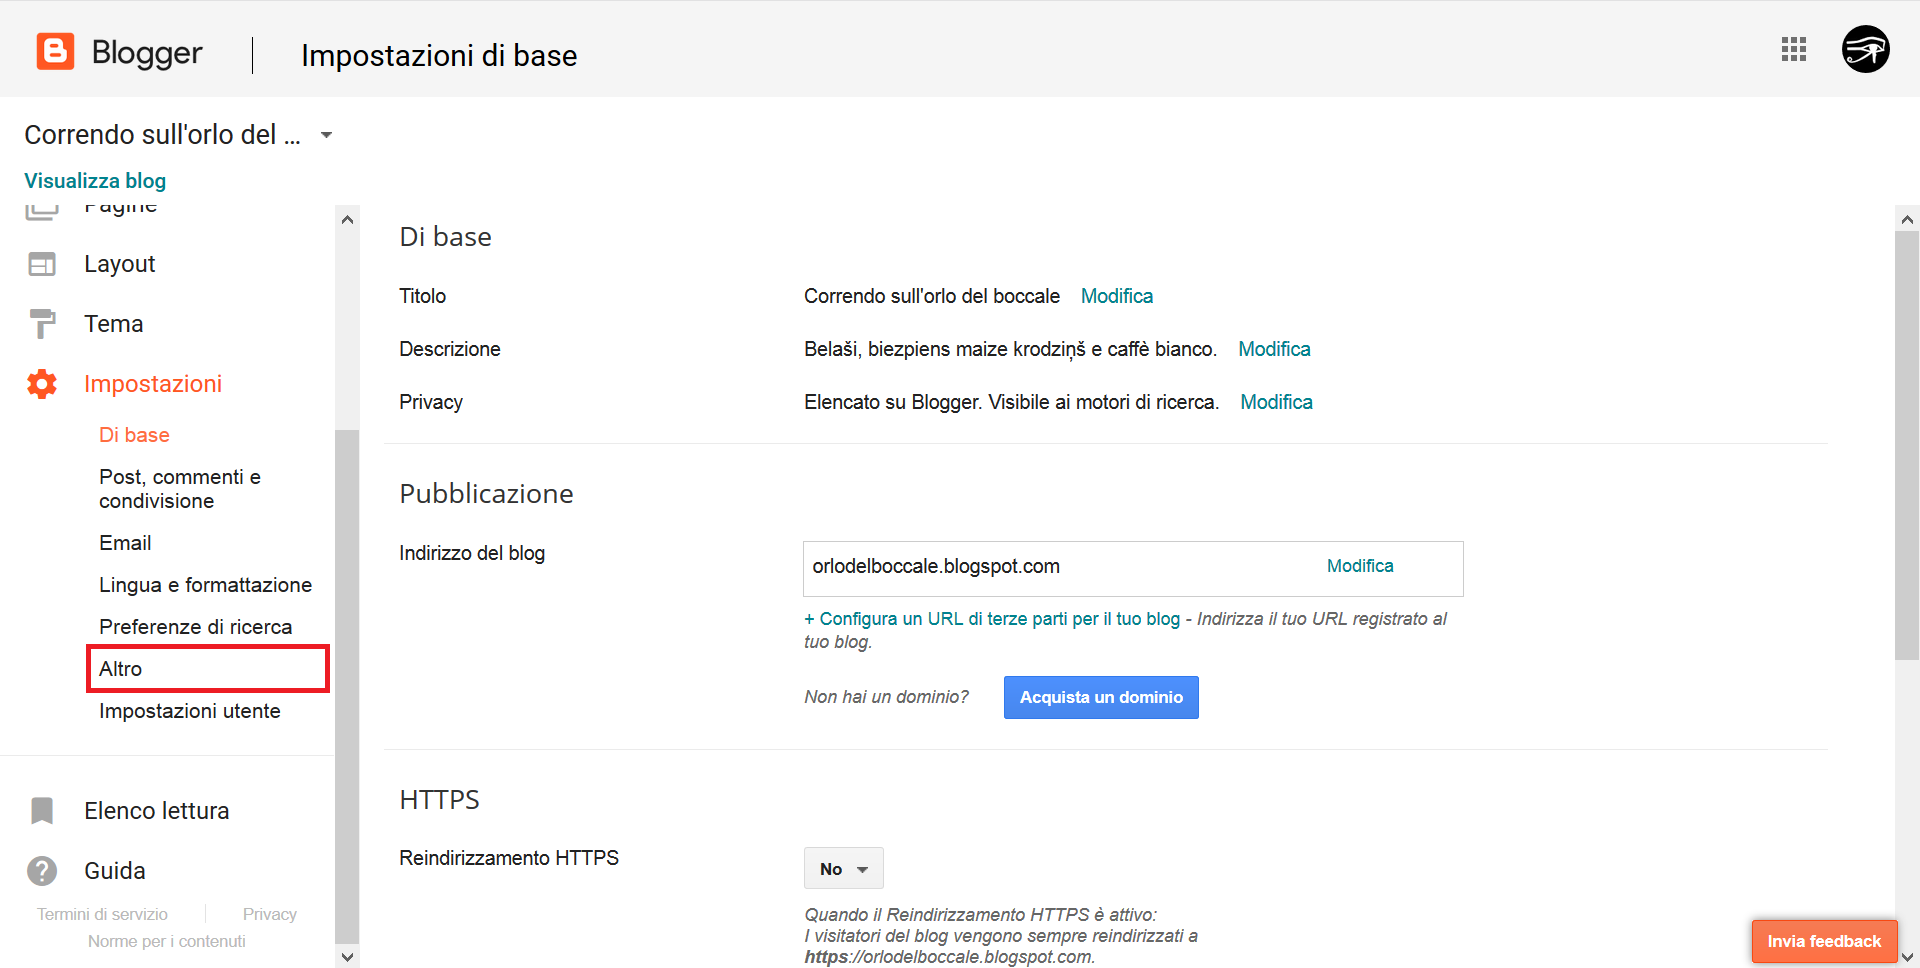The image size is (1920, 968).
Task: Click main page scrollbar down arrow
Action: (x=1907, y=957)
